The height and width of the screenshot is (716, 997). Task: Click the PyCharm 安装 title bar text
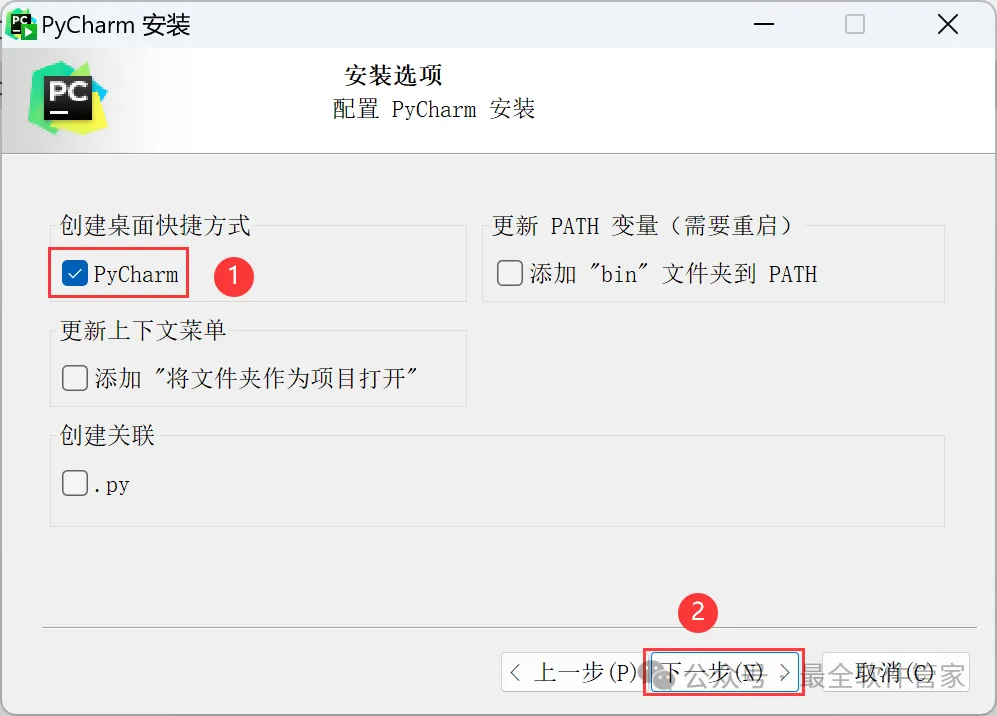coord(116,25)
